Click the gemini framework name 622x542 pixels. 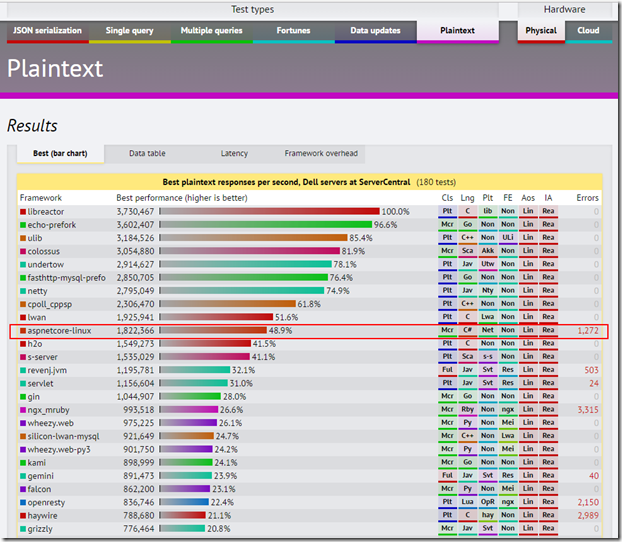click(40, 476)
